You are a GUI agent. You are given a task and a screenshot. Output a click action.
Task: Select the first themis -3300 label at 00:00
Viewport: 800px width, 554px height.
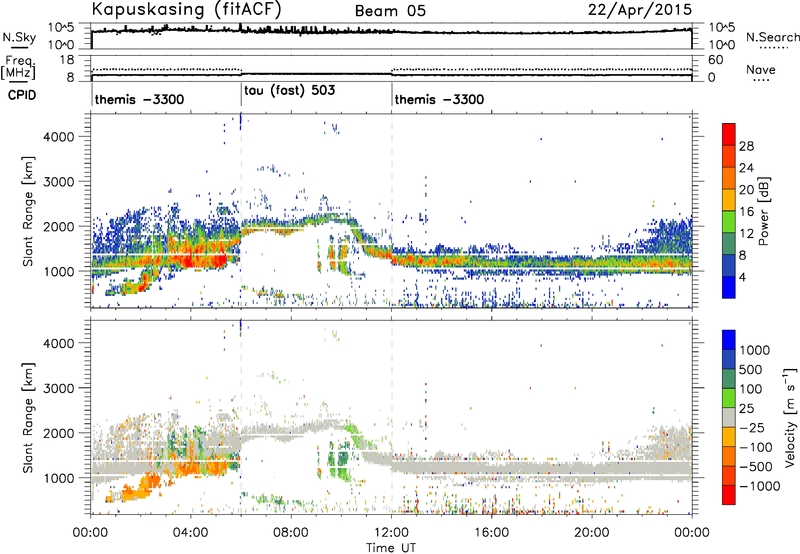139,99
